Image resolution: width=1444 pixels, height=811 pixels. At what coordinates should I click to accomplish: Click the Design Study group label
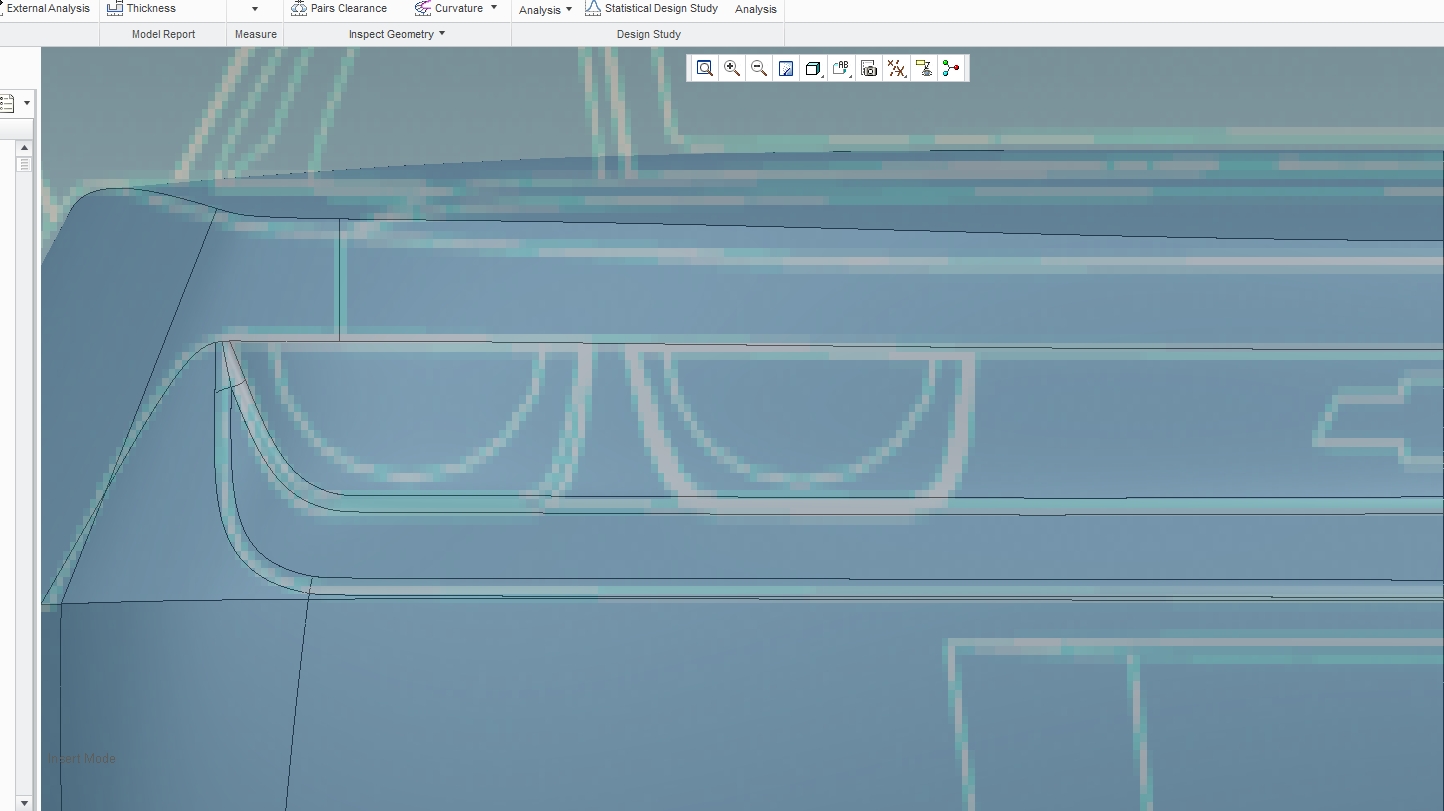pyautogui.click(x=649, y=34)
